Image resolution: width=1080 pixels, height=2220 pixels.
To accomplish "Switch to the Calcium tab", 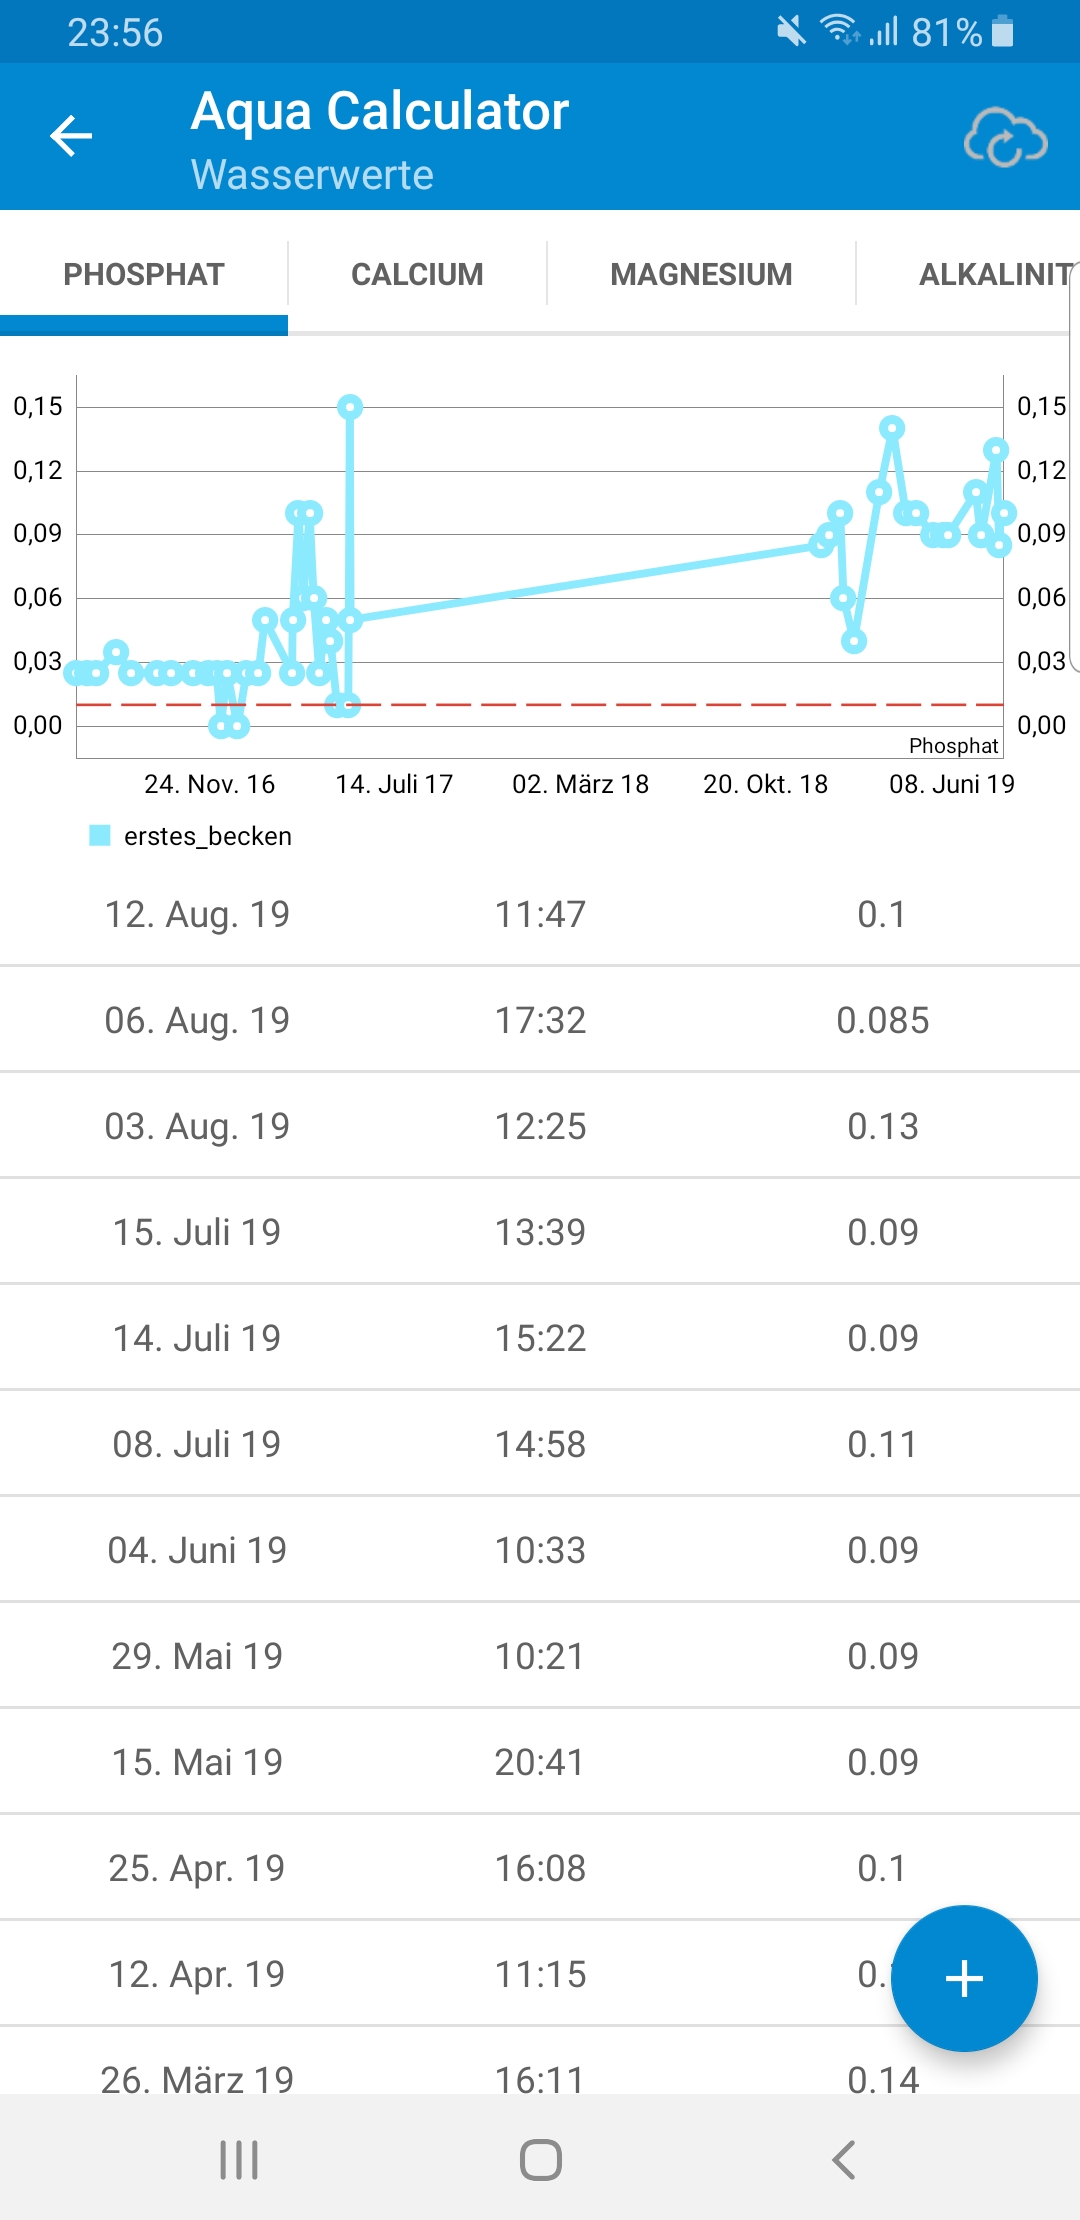I will (417, 274).
